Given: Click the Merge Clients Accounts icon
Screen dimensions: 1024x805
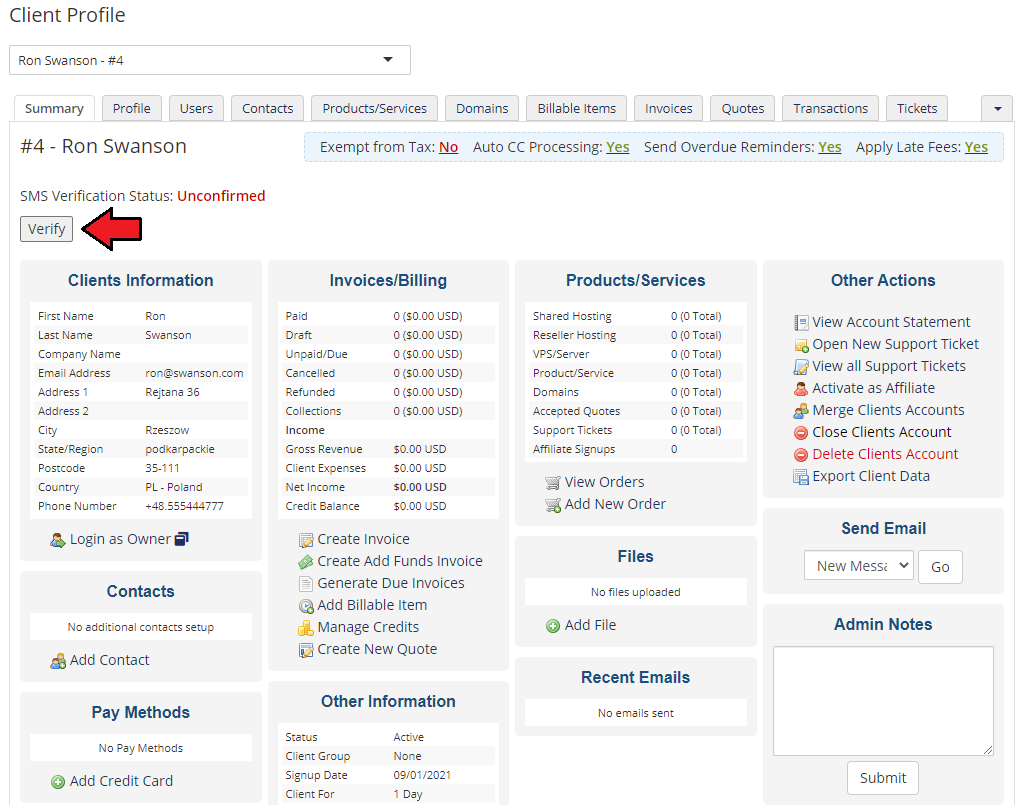Looking at the screenshot, I should 801,411.
